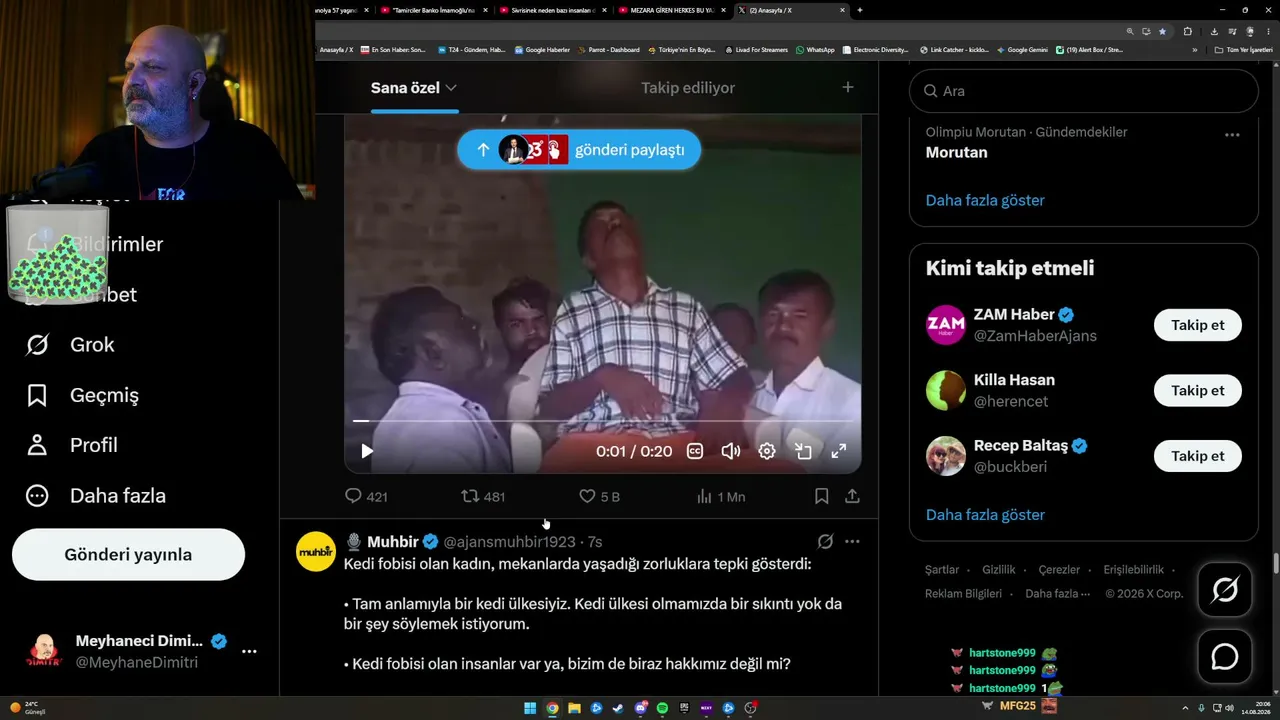Image resolution: width=1280 pixels, height=720 pixels.
Task: Bookmark the video post
Action: [821, 496]
